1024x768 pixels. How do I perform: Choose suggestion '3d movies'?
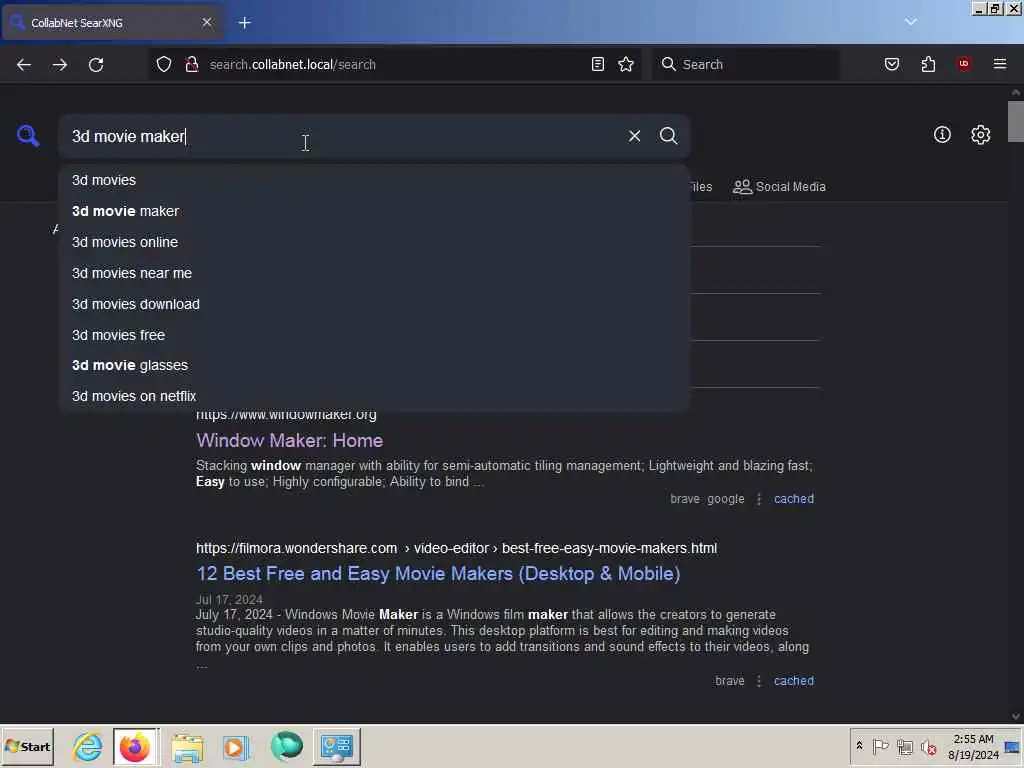click(374, 180)
